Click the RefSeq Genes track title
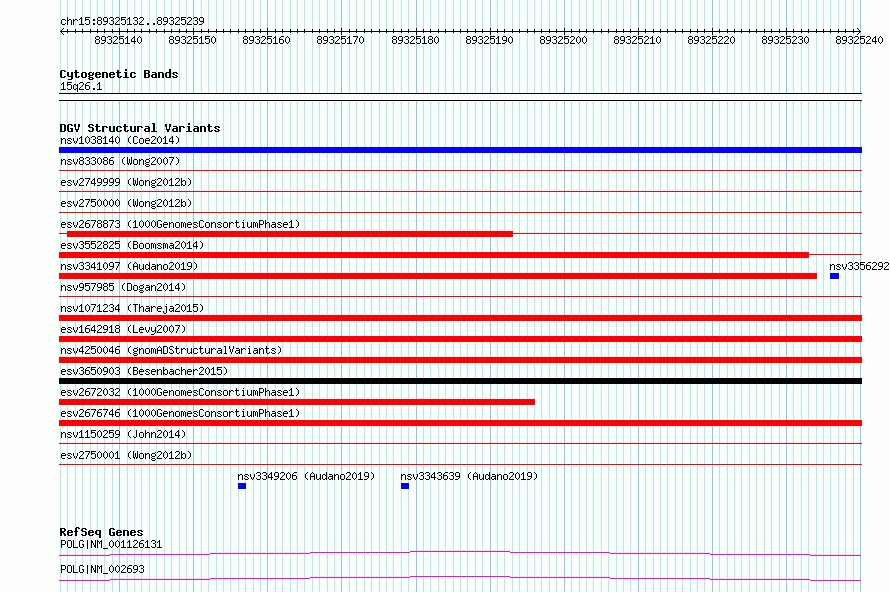 coord(101,532)
